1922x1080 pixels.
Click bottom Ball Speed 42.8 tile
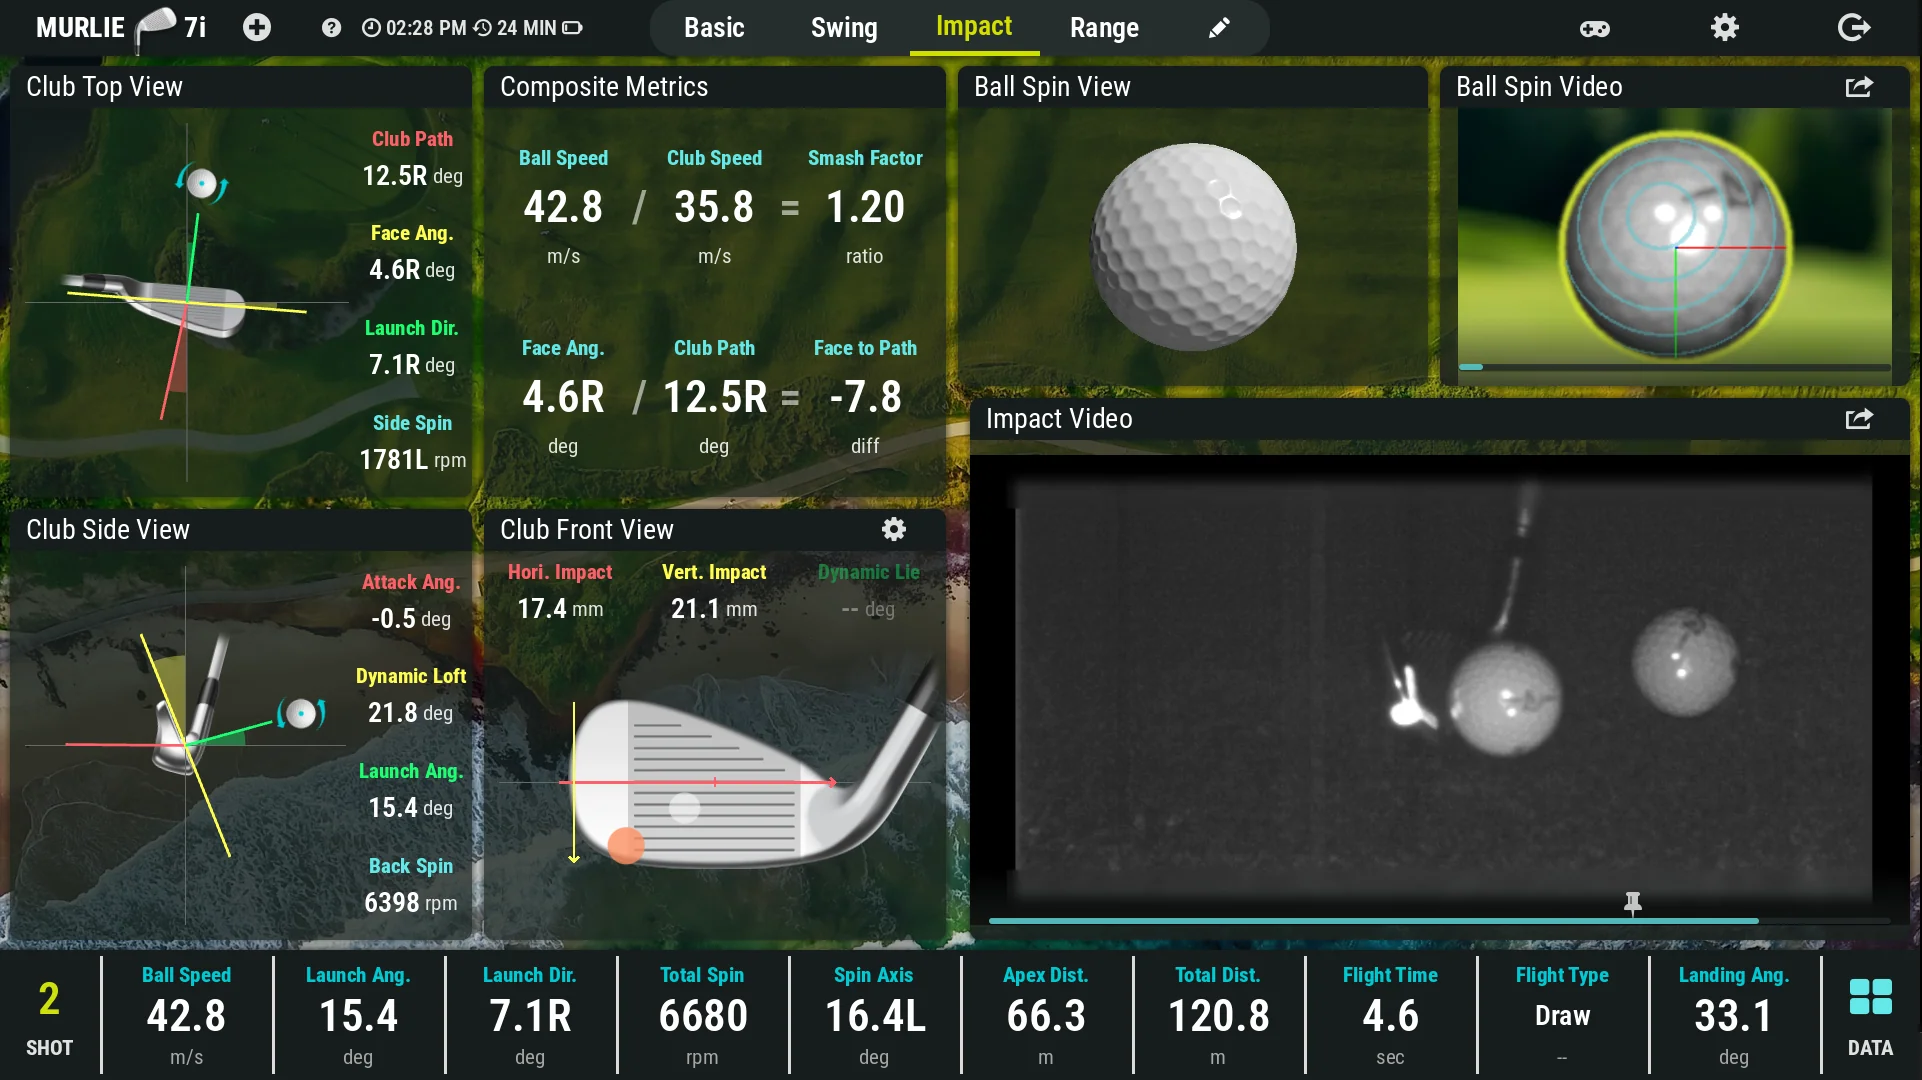(x=186, y=1016)
